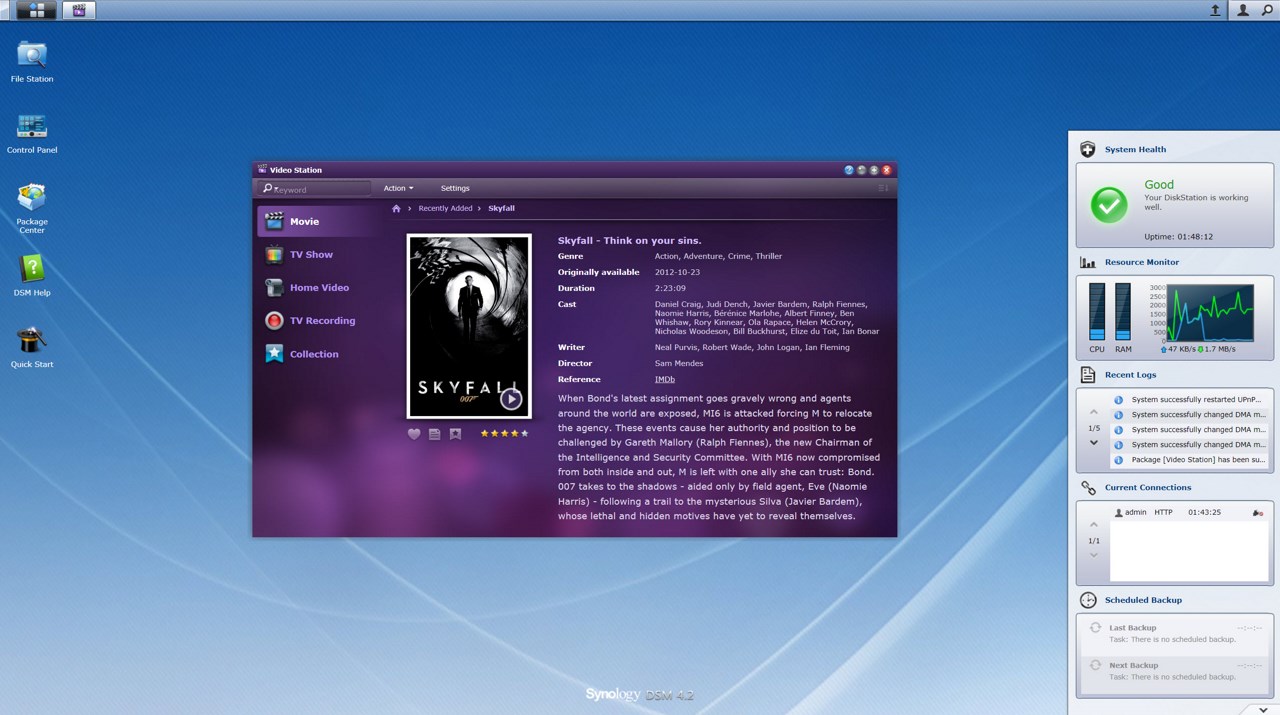Image resolution: width=1280 pixels, height=715 pixels.
Task: Open System Health widget title
Action: click(x=1135, y=150)
